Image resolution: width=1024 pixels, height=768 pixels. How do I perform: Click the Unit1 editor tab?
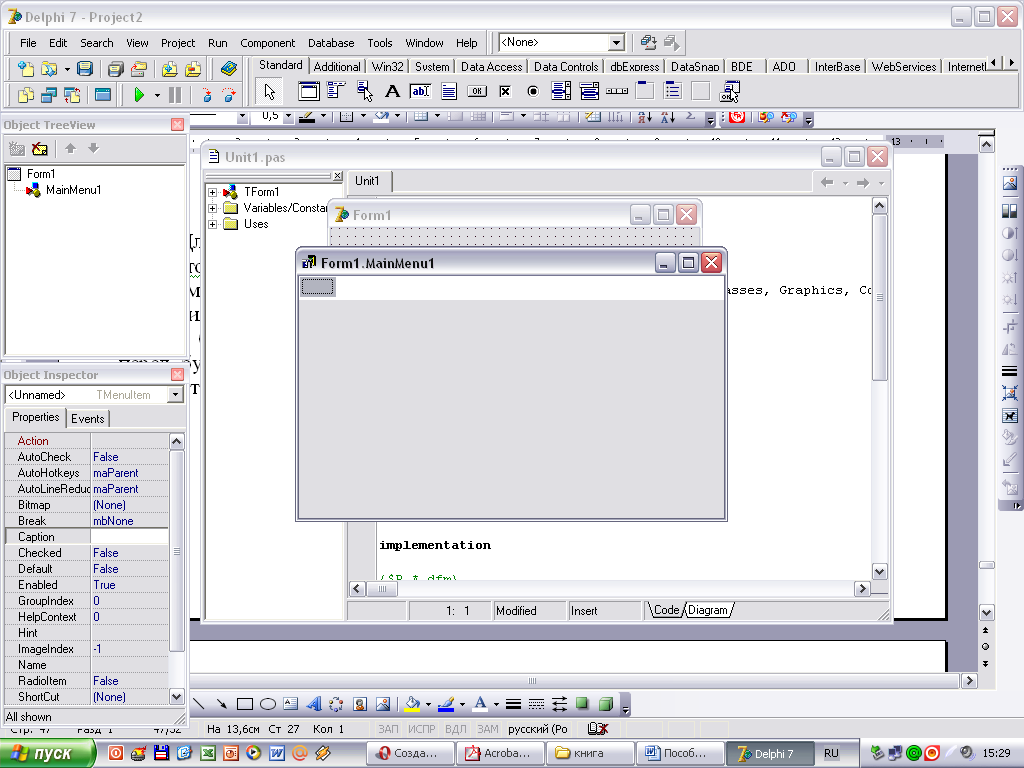tap(367, 181)
